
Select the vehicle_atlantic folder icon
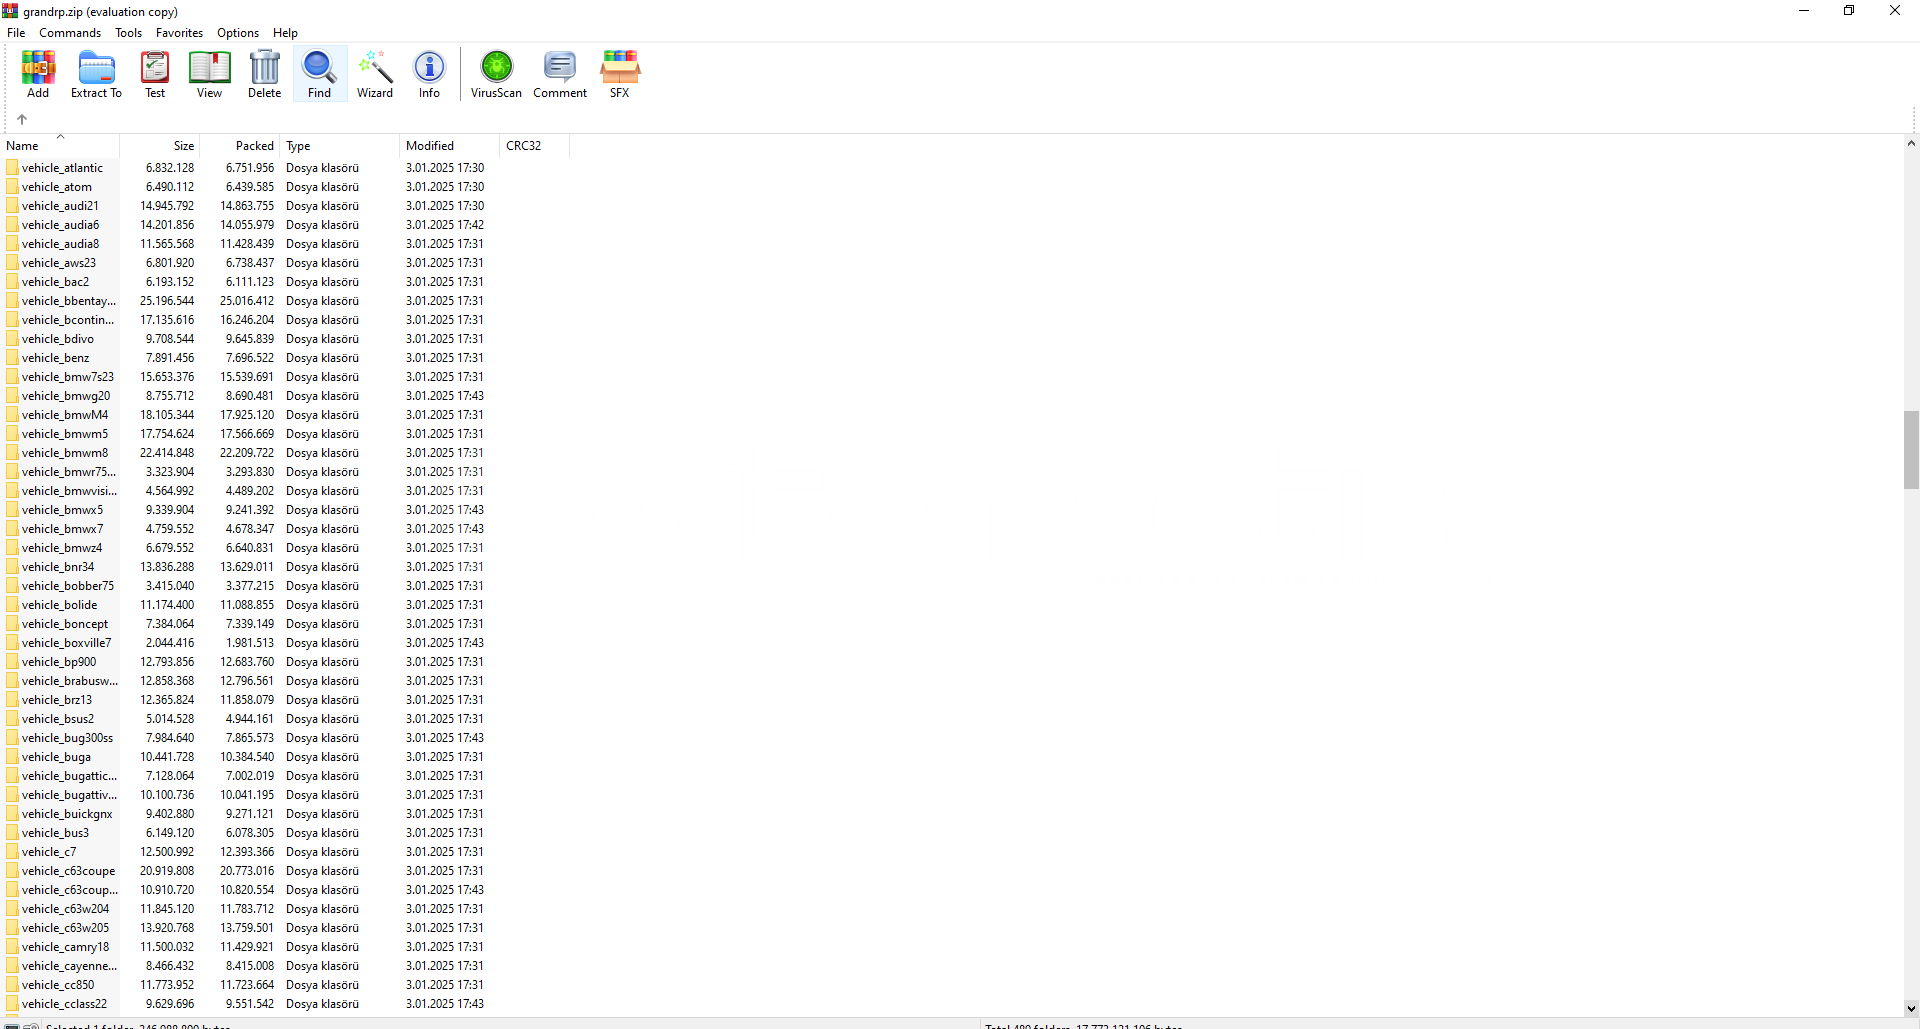coord(12,168)
